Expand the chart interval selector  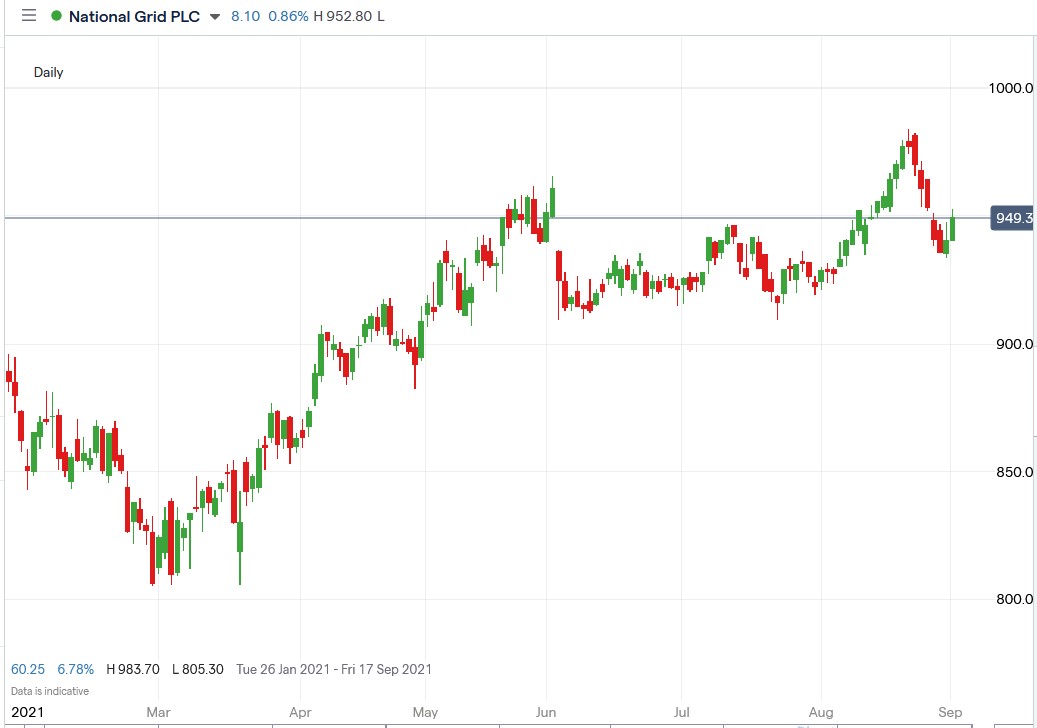[49, 72]
